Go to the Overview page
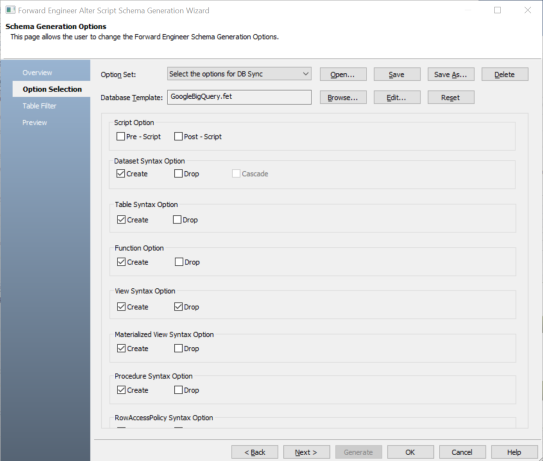The width and height of the screenshot is (543, 461). (37, 73)
